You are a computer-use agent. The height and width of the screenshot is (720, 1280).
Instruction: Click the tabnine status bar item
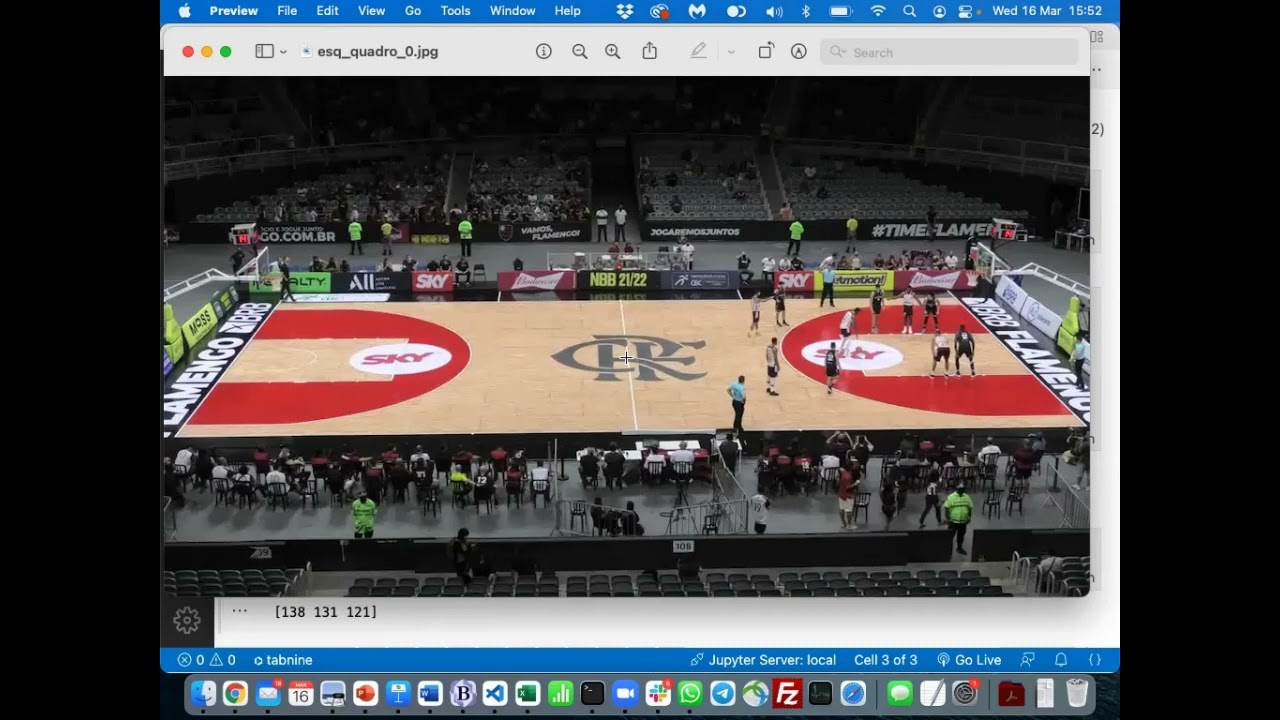283,660
